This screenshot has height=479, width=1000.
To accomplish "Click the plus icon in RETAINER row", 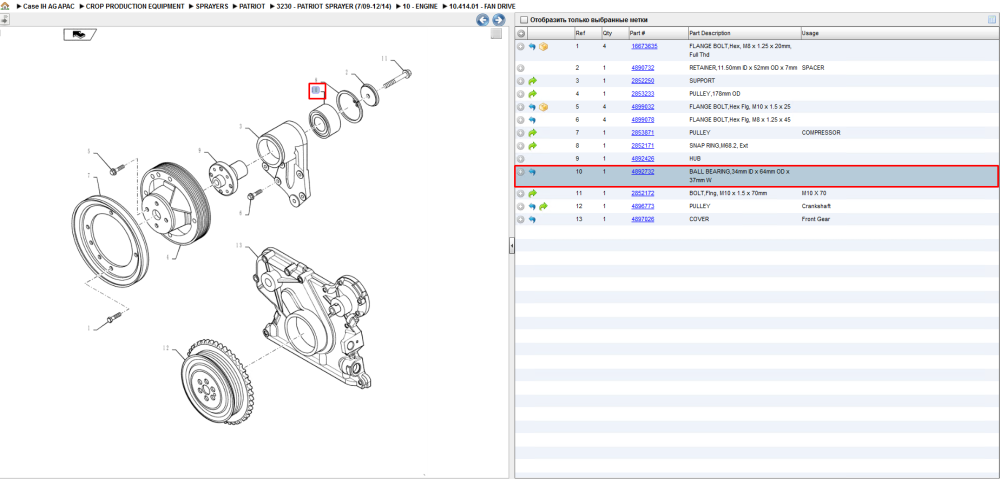I will tap(520, 68).
